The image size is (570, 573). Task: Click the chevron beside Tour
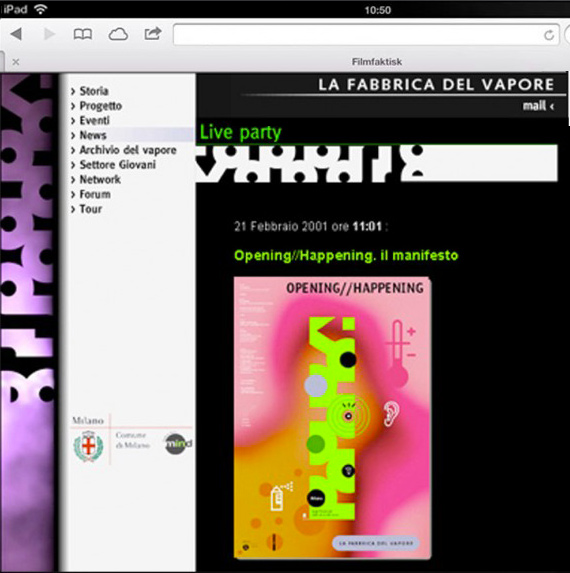pos(73,209)
